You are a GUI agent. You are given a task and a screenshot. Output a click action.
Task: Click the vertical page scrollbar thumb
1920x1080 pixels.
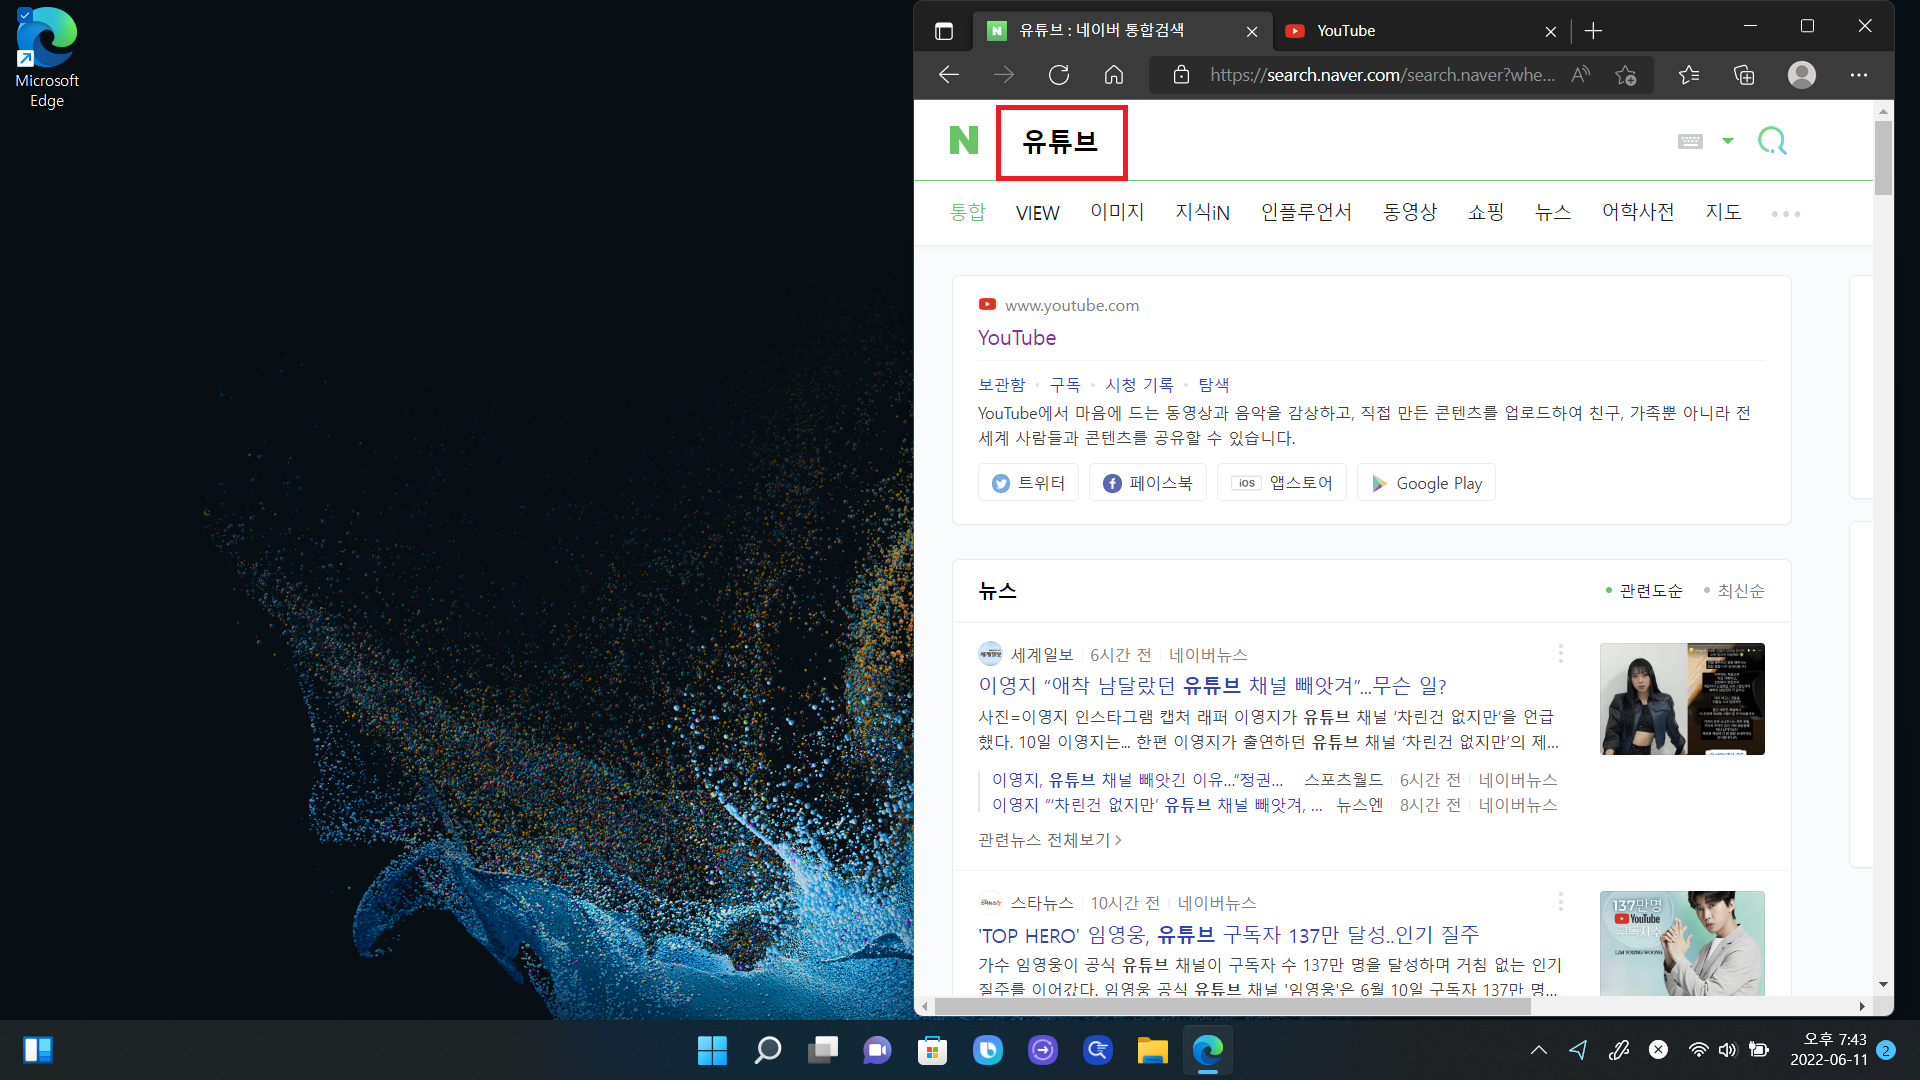(1883, 158)
